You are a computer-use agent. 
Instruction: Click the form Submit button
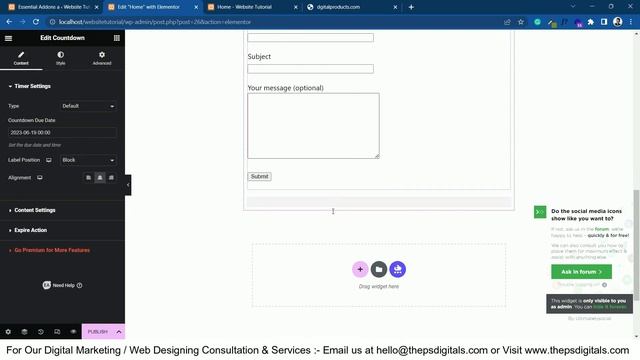[x=260, y=176]
